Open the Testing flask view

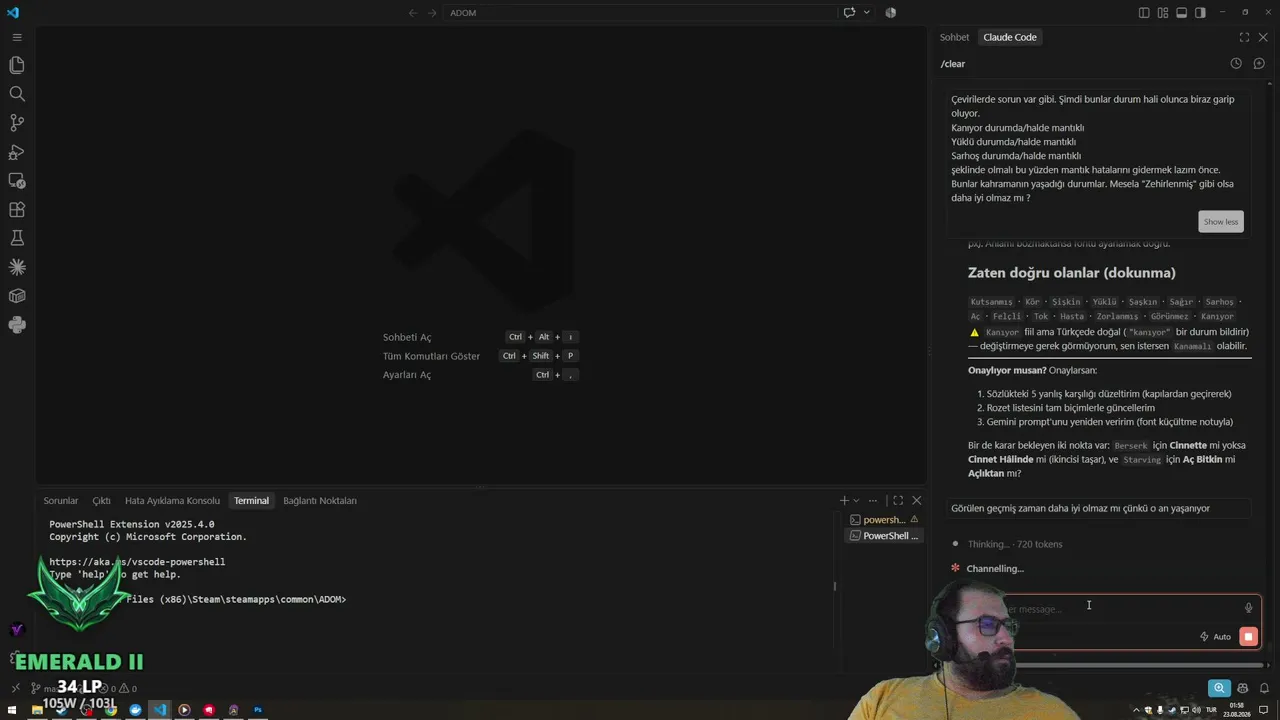[x=17, y=238]
